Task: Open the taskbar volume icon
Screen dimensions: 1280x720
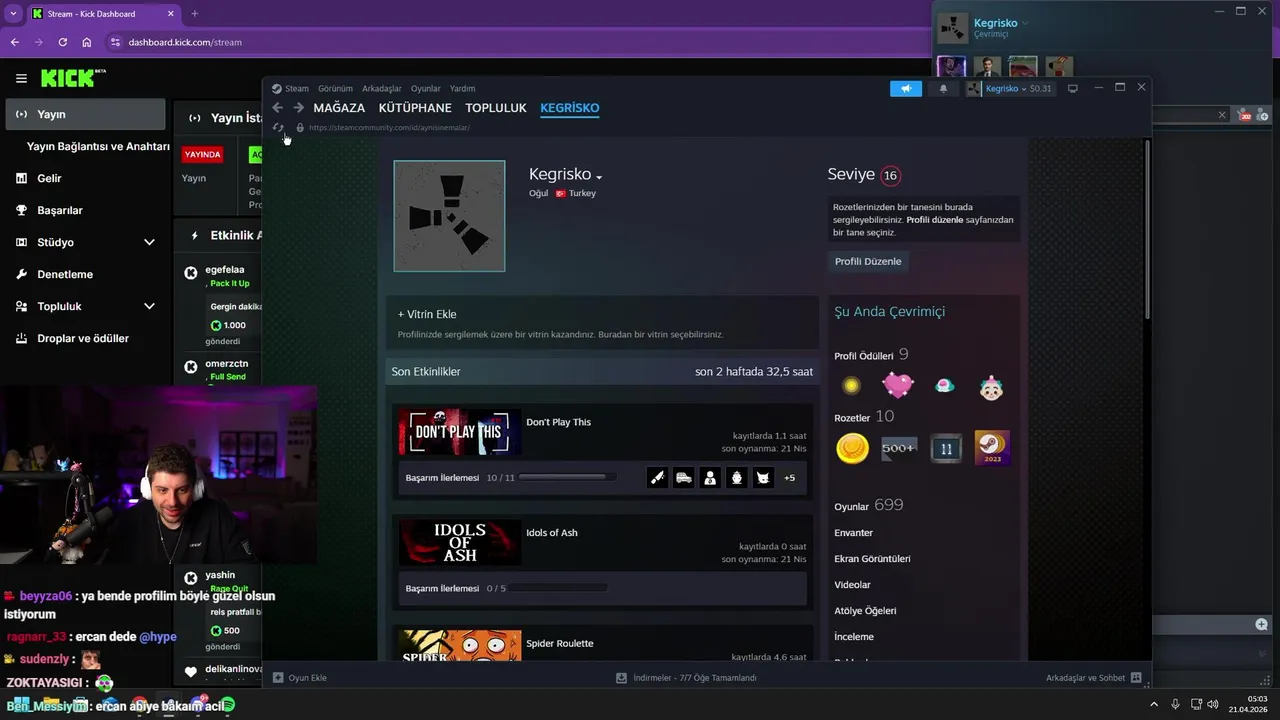Action: (x=1213, y=705)
